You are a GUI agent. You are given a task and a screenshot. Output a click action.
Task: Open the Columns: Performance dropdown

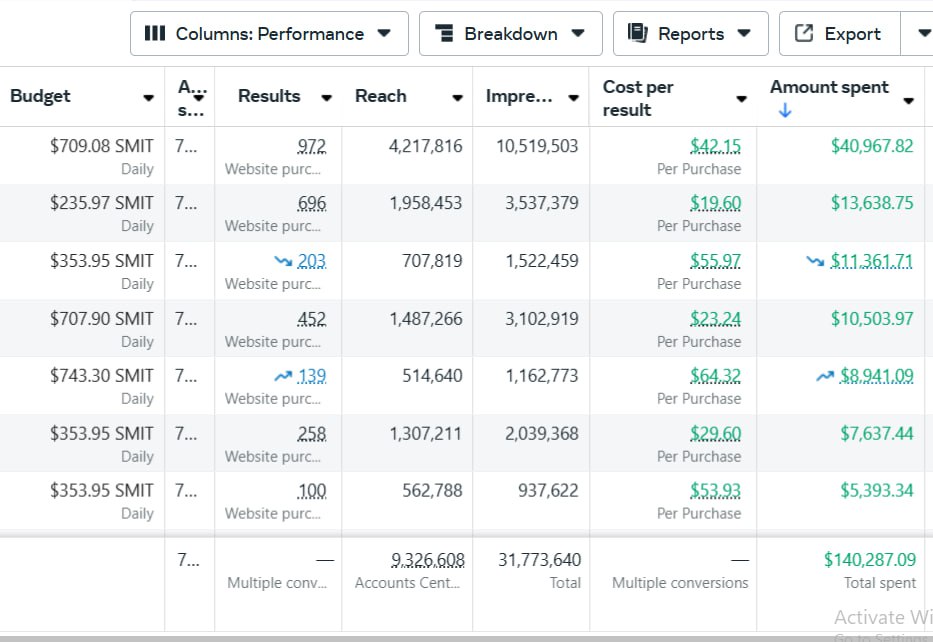[384, 34]
